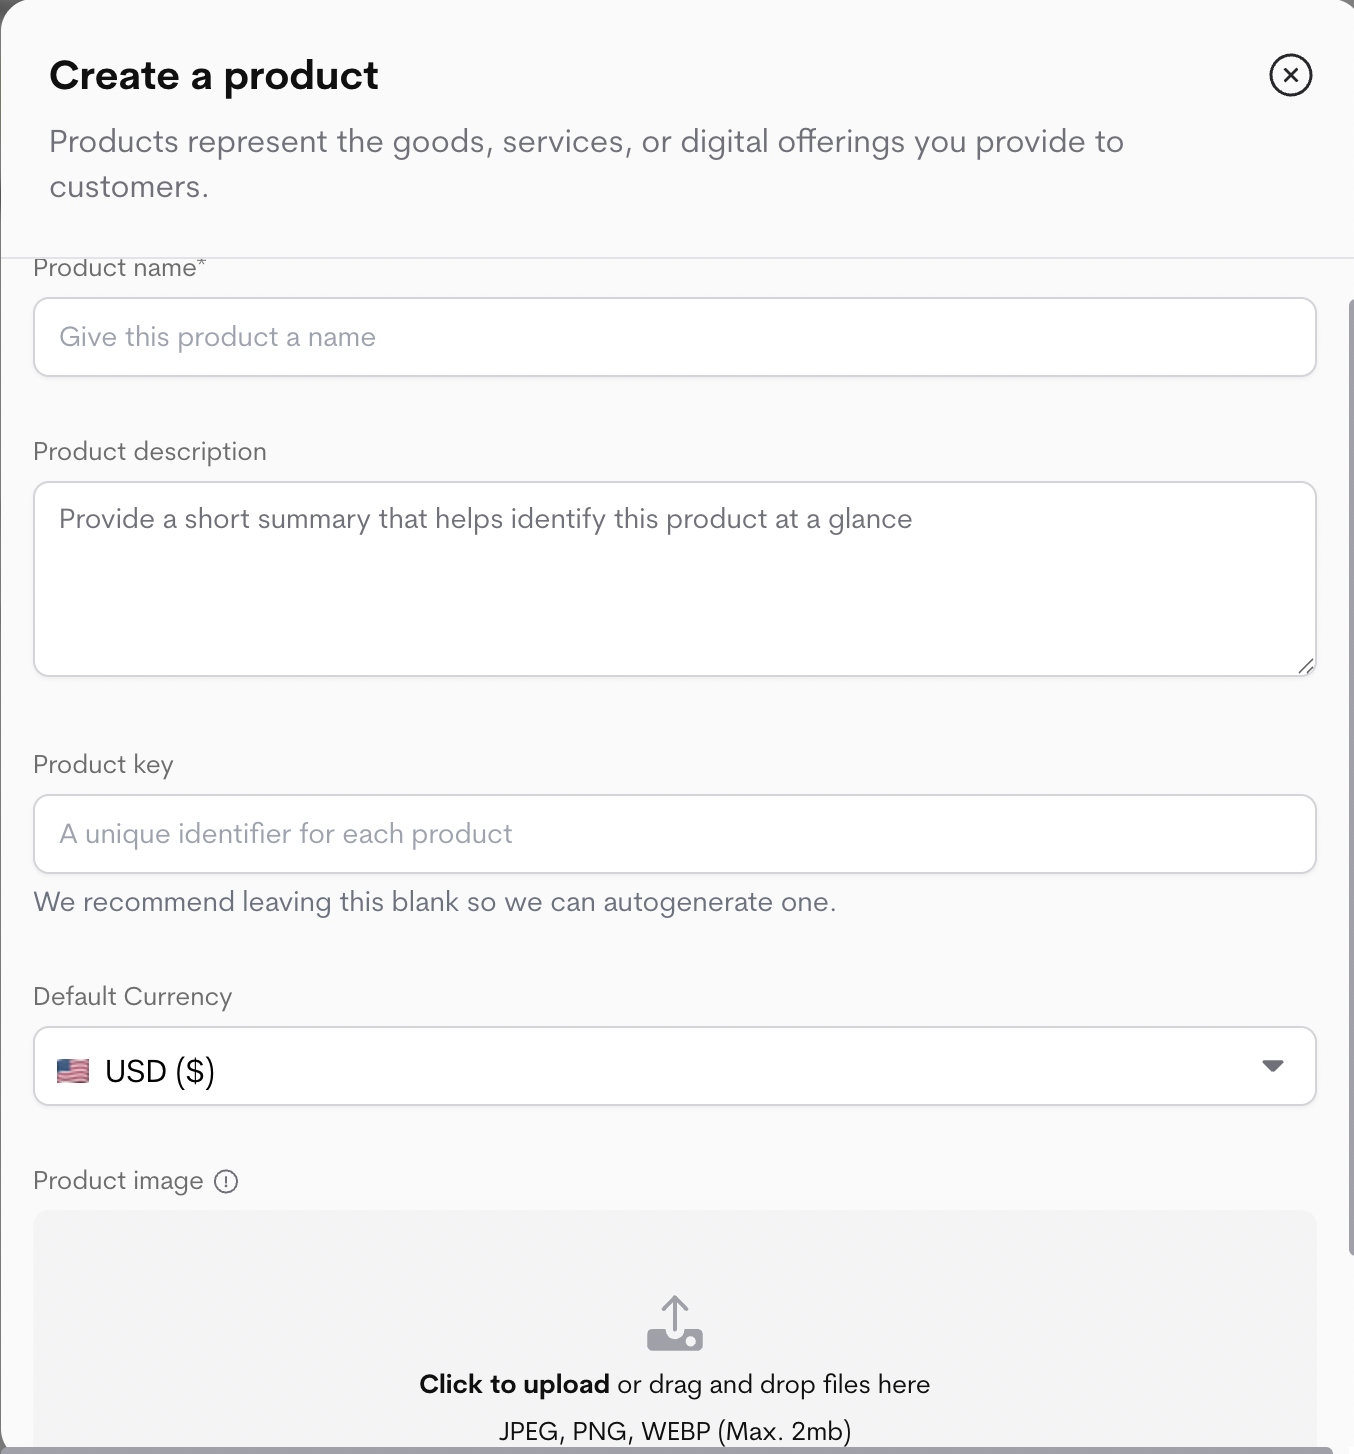Click the X icon in top right corner
The width and height of the screenshot is (1354, 1454).
(x=1290, y=75)
